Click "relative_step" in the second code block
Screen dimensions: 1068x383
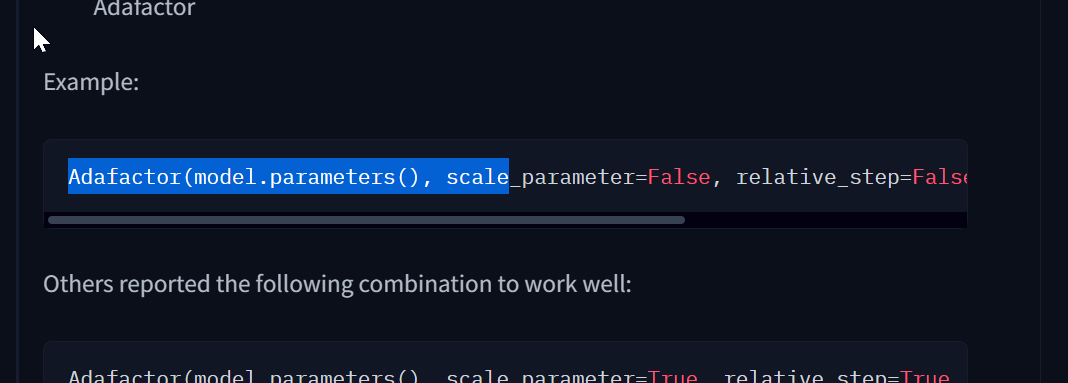pyautogui.click(x=806, y=377)
